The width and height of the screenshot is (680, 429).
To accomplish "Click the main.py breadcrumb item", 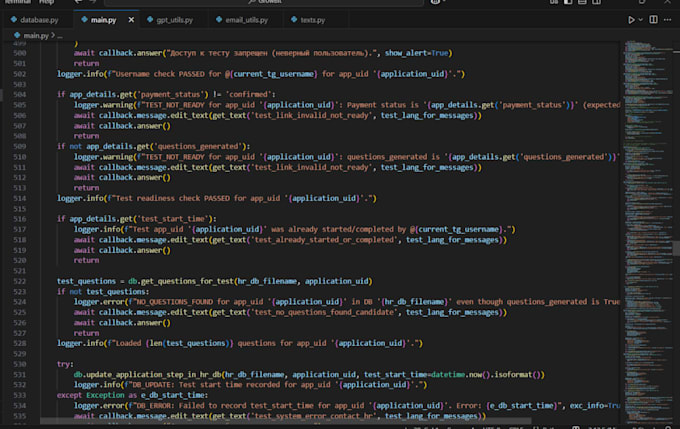I will click(36, 36).
